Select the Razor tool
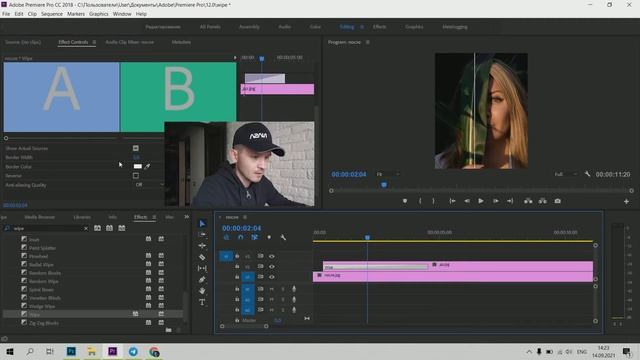 point(202,257)
